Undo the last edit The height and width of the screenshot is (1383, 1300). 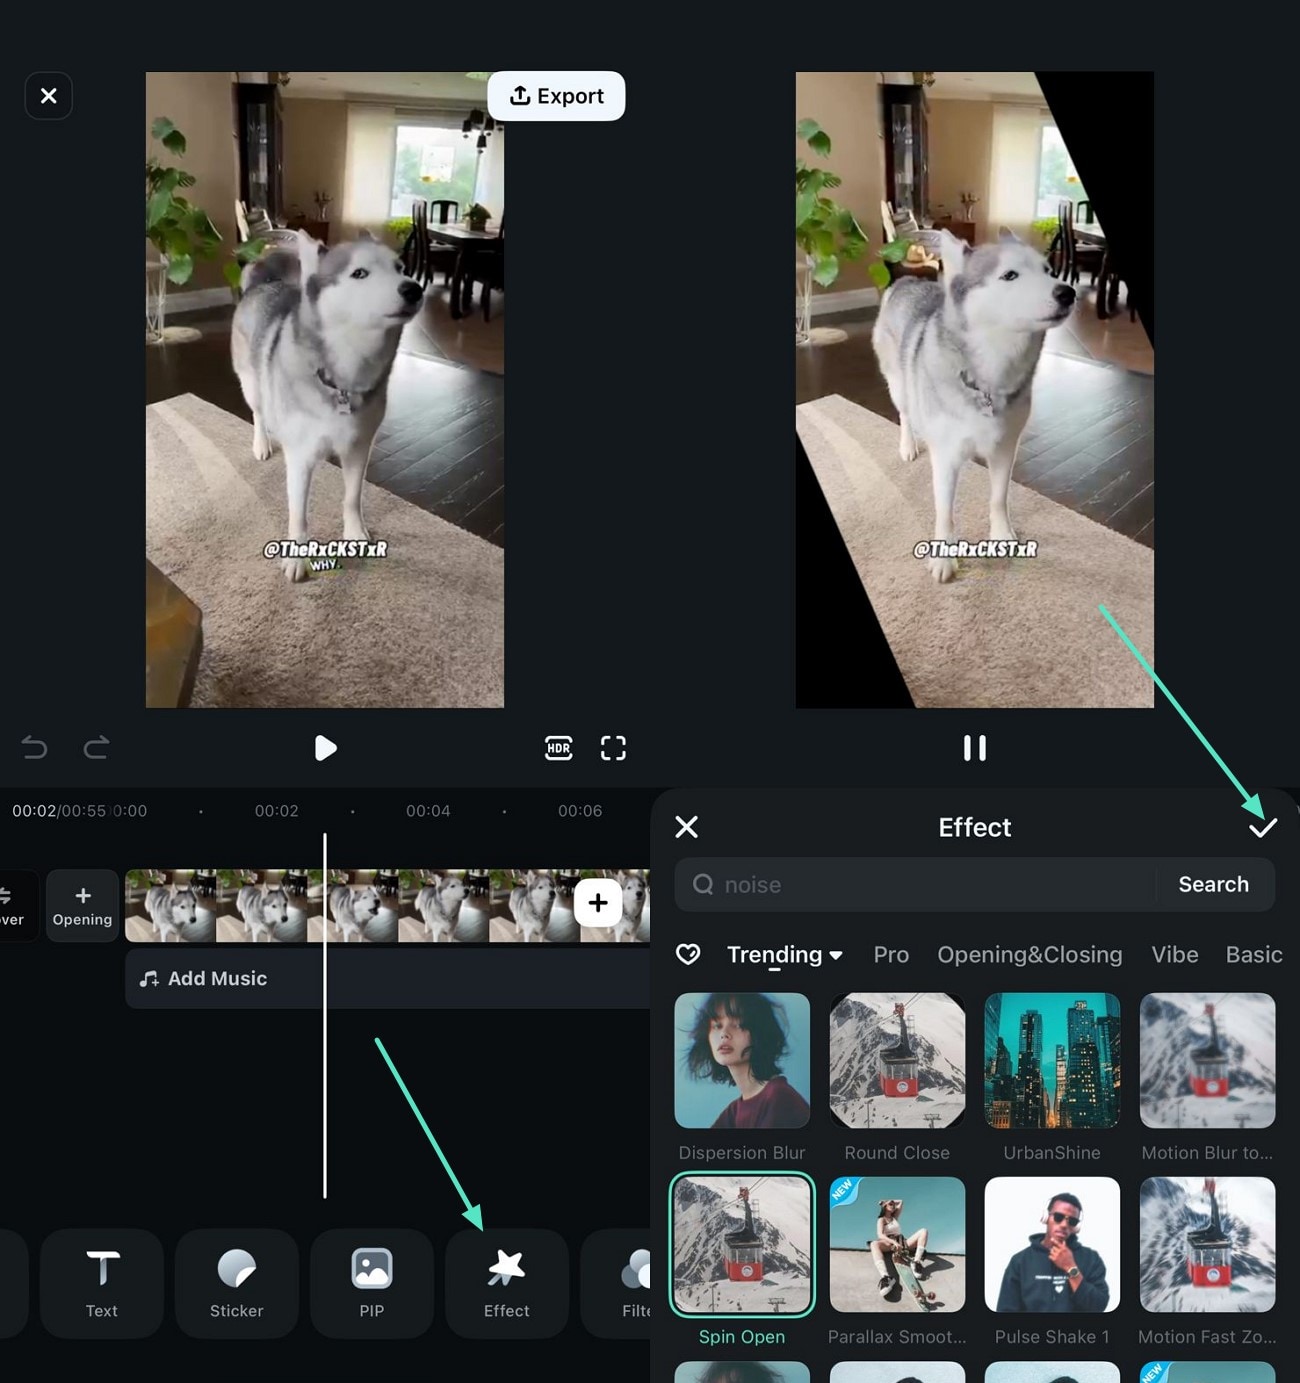(x=34, y=748)
